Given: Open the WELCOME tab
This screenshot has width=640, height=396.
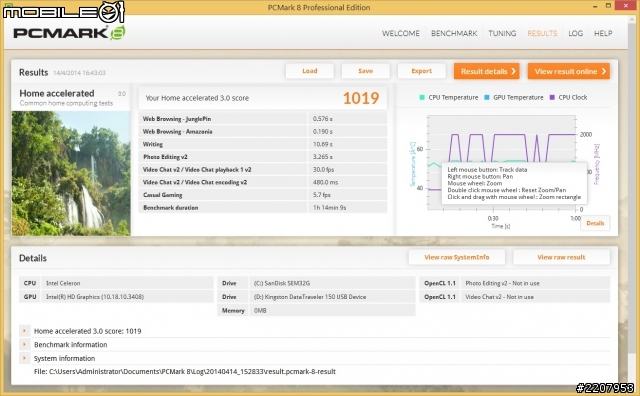Looking at the screenshot, I should (x=400, y=33).
